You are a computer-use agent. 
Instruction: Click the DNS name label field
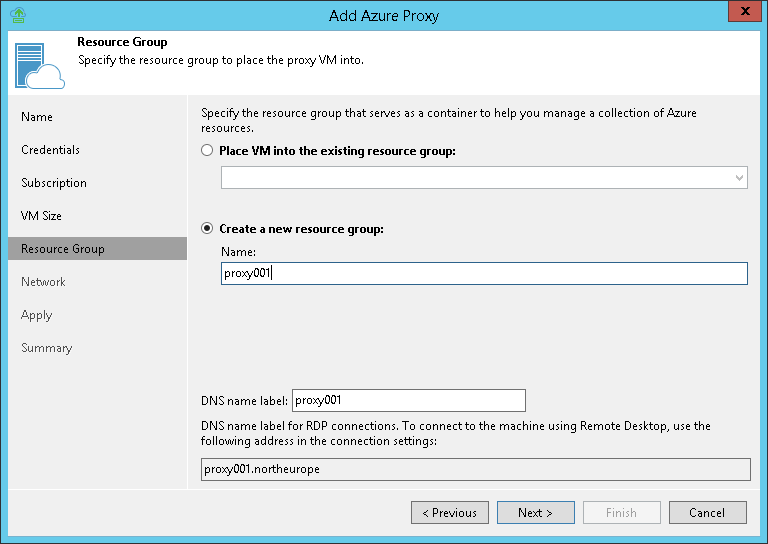pyautogui.click(x=408, y=400)
